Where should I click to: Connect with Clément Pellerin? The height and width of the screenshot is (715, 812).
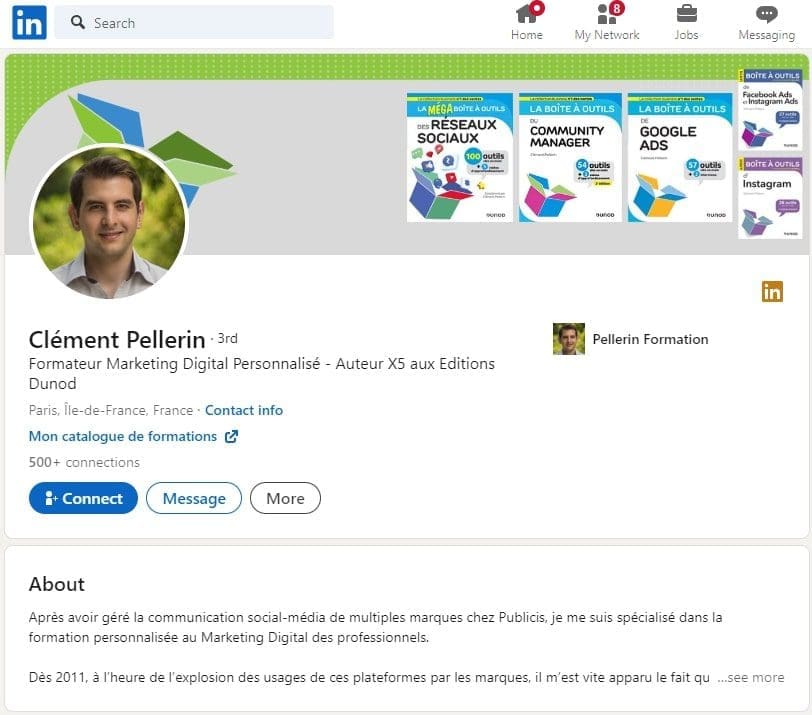[83, 498]
